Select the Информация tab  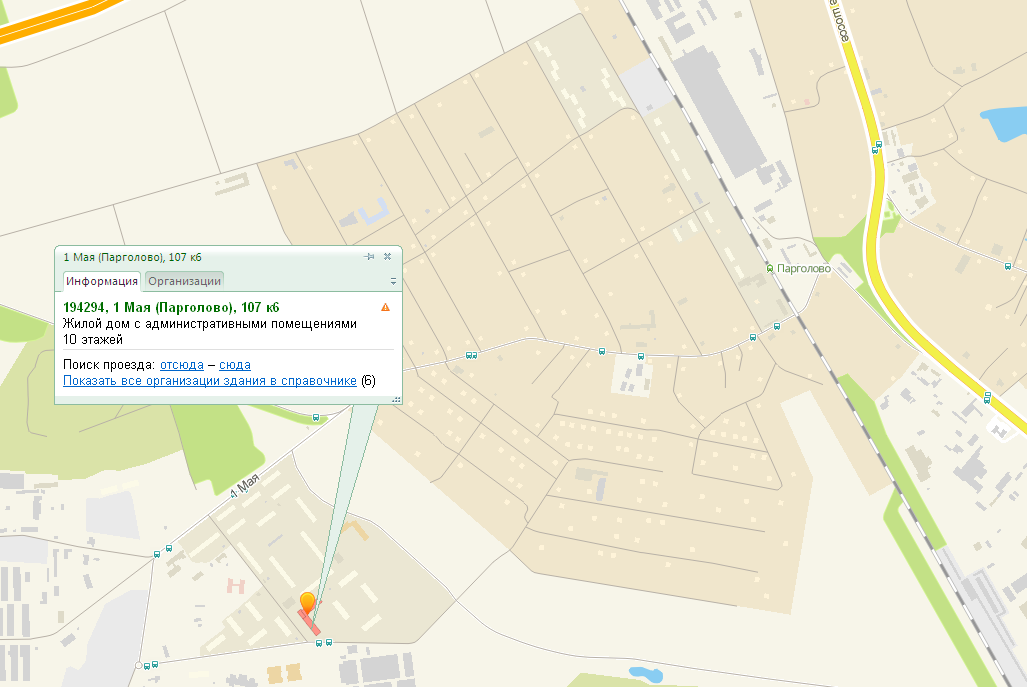click(102, 281)
